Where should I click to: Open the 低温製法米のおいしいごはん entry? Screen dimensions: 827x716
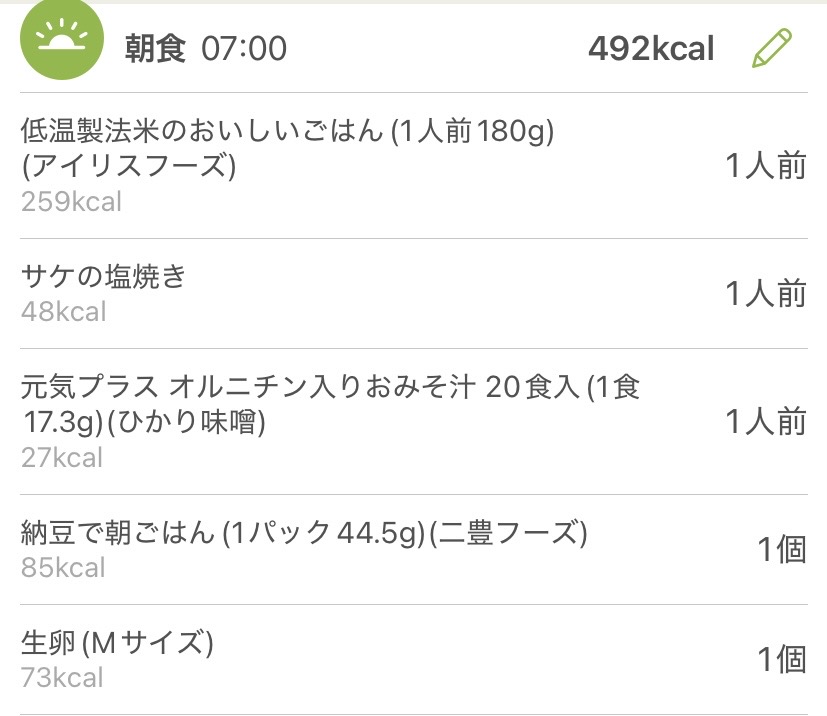click(287, 146)
